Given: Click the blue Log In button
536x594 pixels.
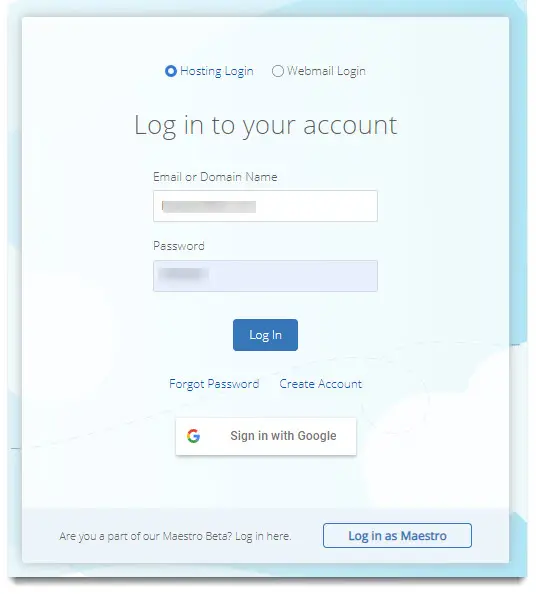Looking at the screenshot, I should [265, 335].
